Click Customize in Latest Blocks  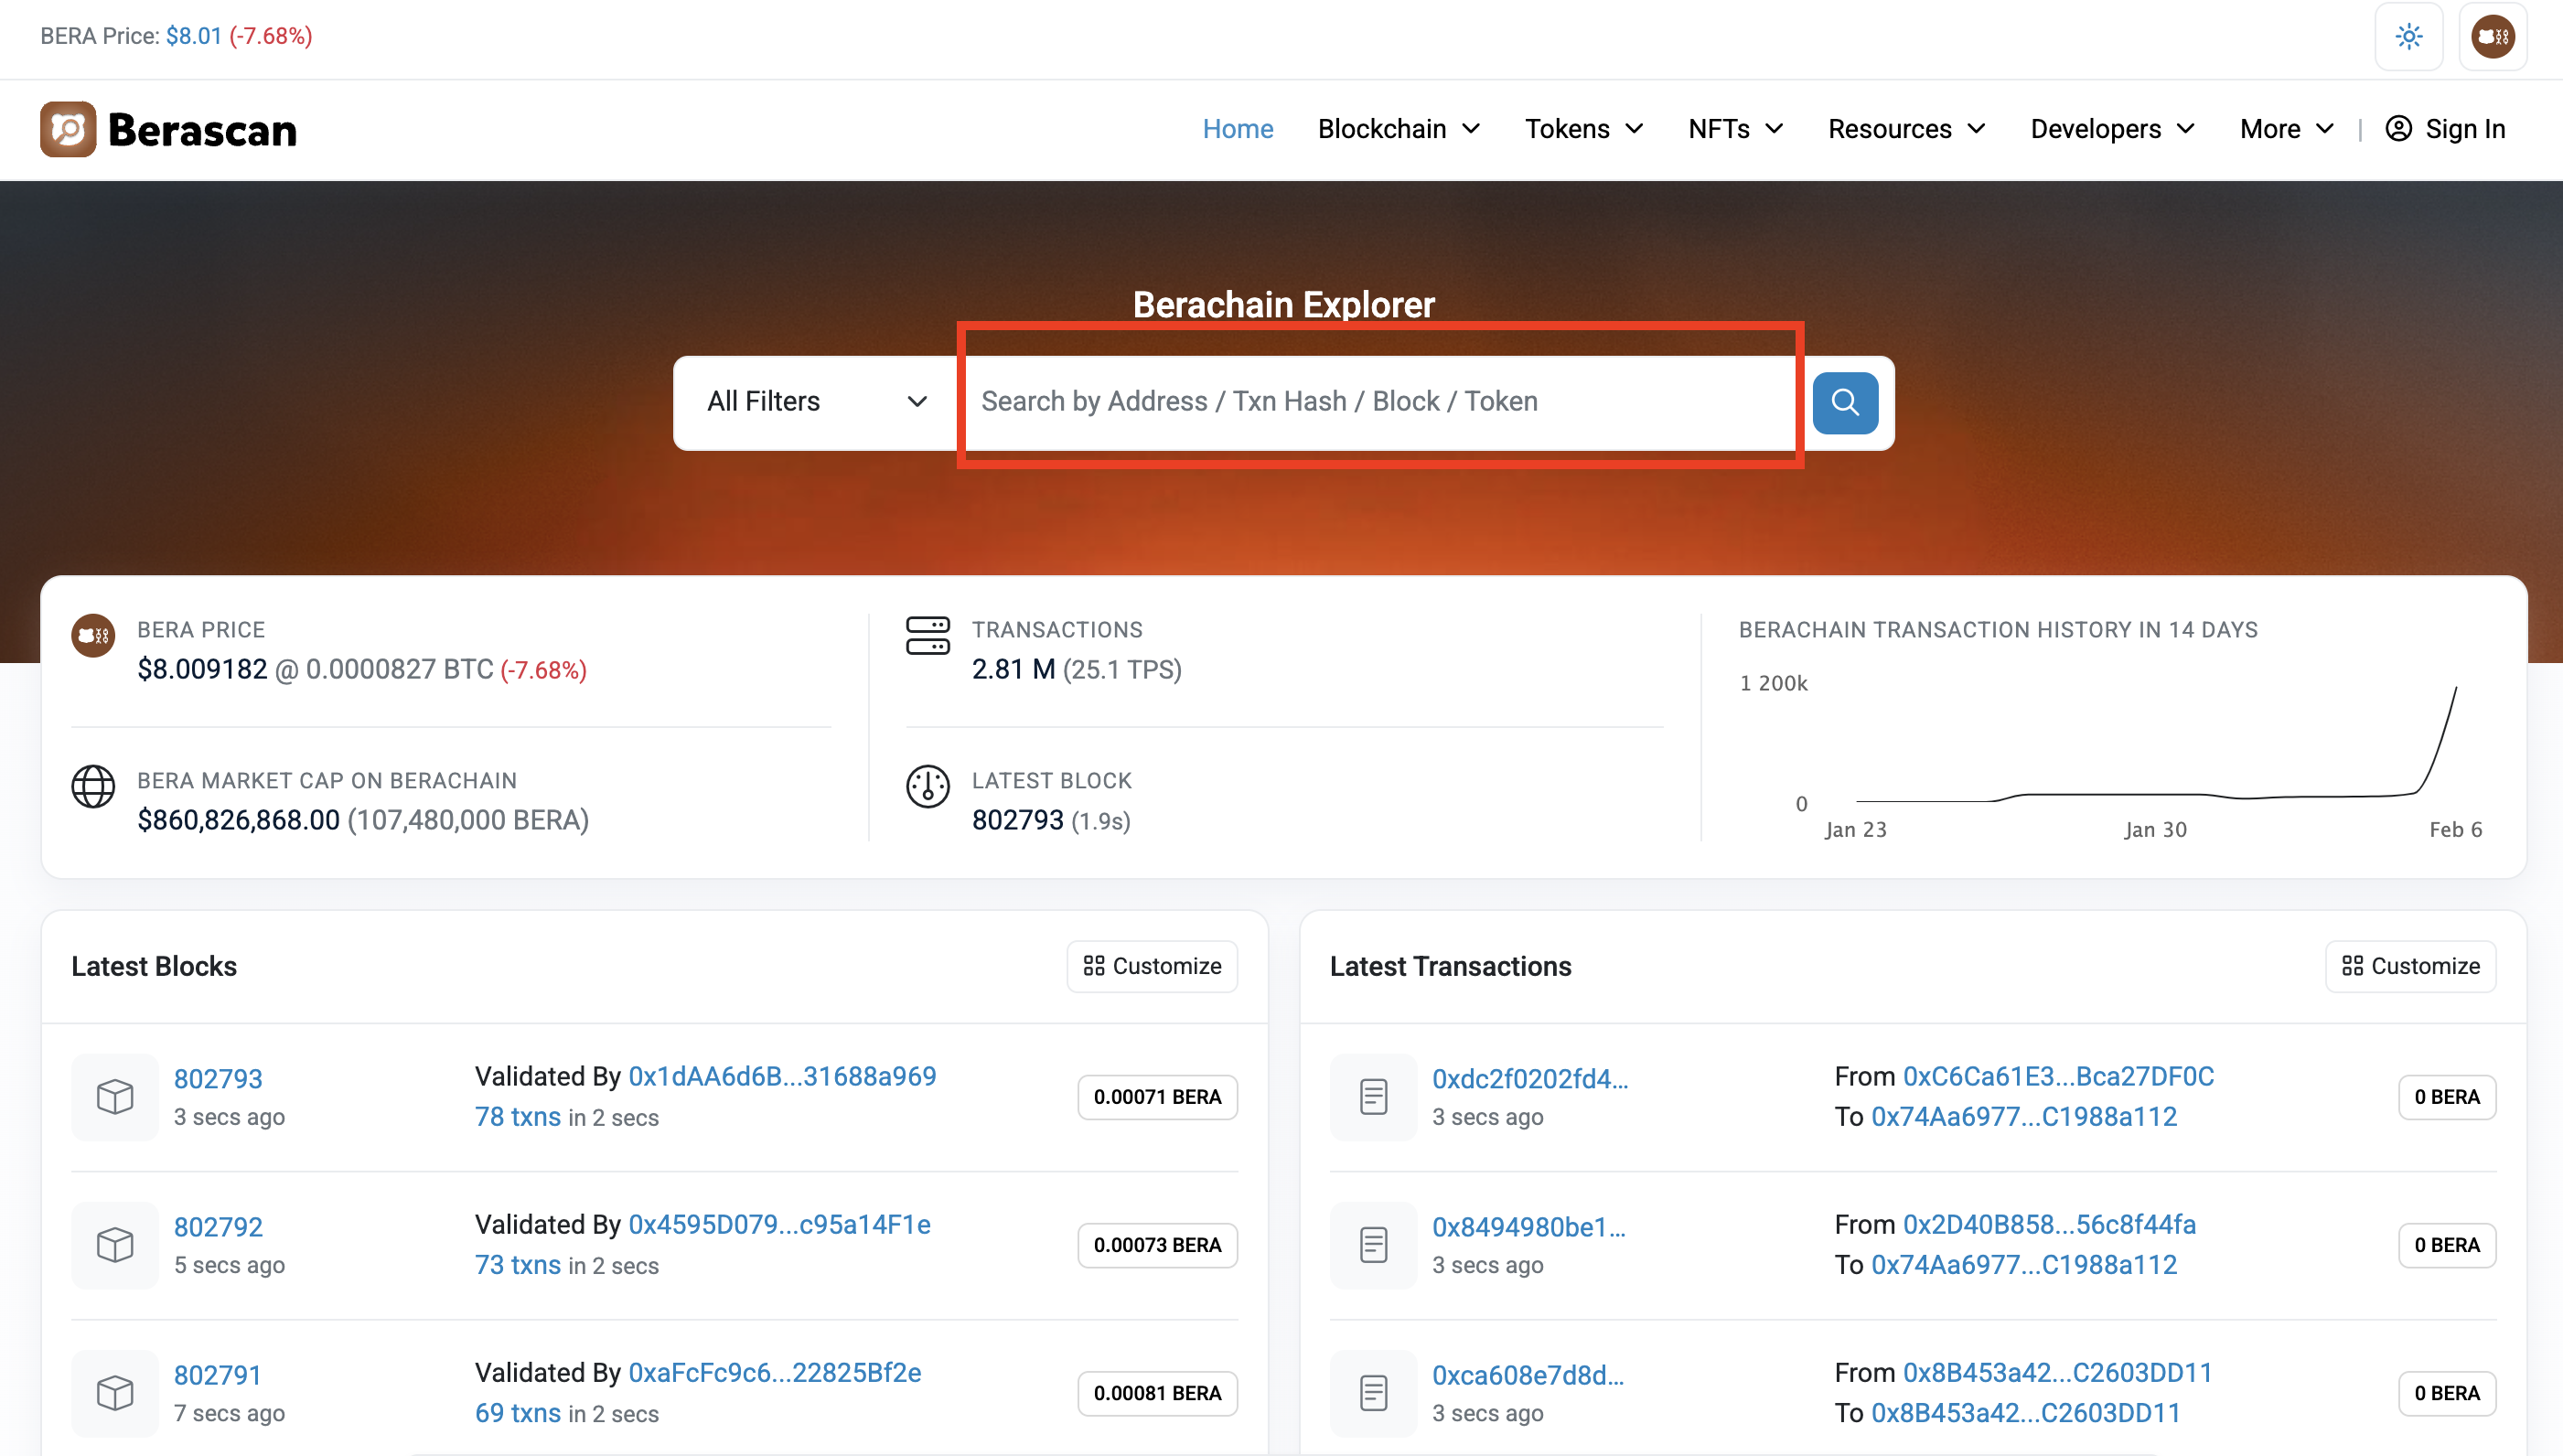coord(1152,965)
